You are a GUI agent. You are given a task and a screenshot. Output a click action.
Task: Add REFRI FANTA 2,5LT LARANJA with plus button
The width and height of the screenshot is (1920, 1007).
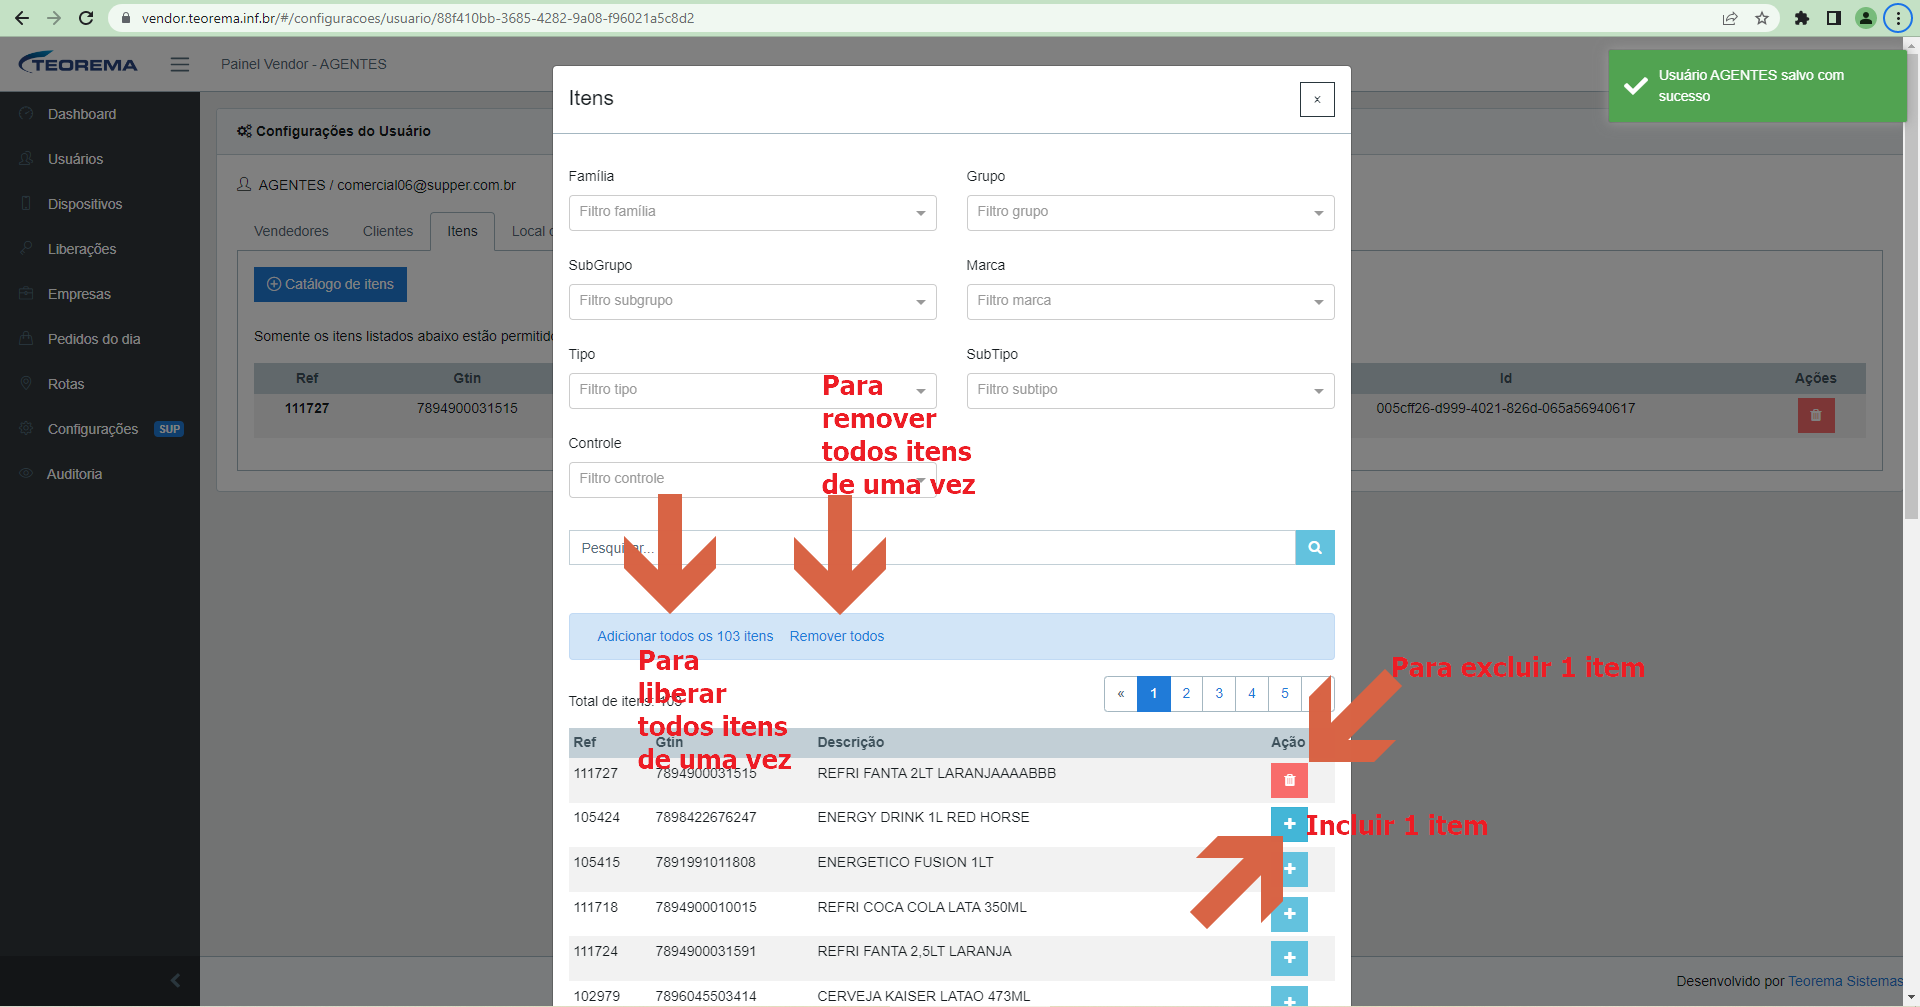point(1289,958)
